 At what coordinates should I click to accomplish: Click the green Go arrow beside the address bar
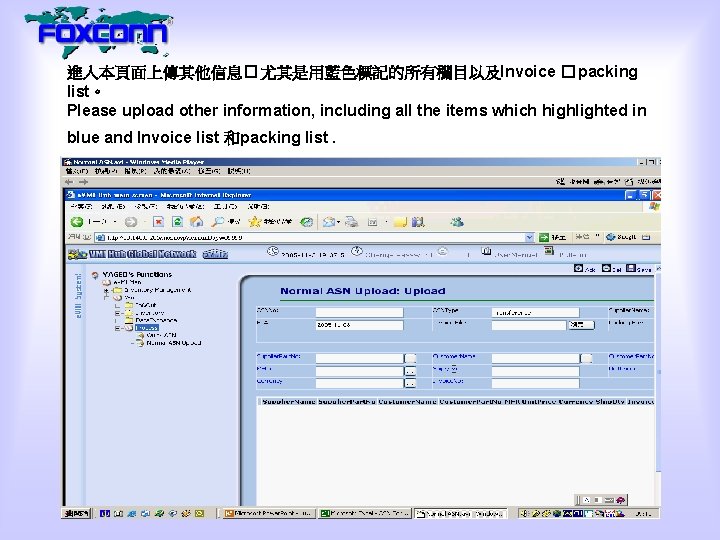point(544,237)
